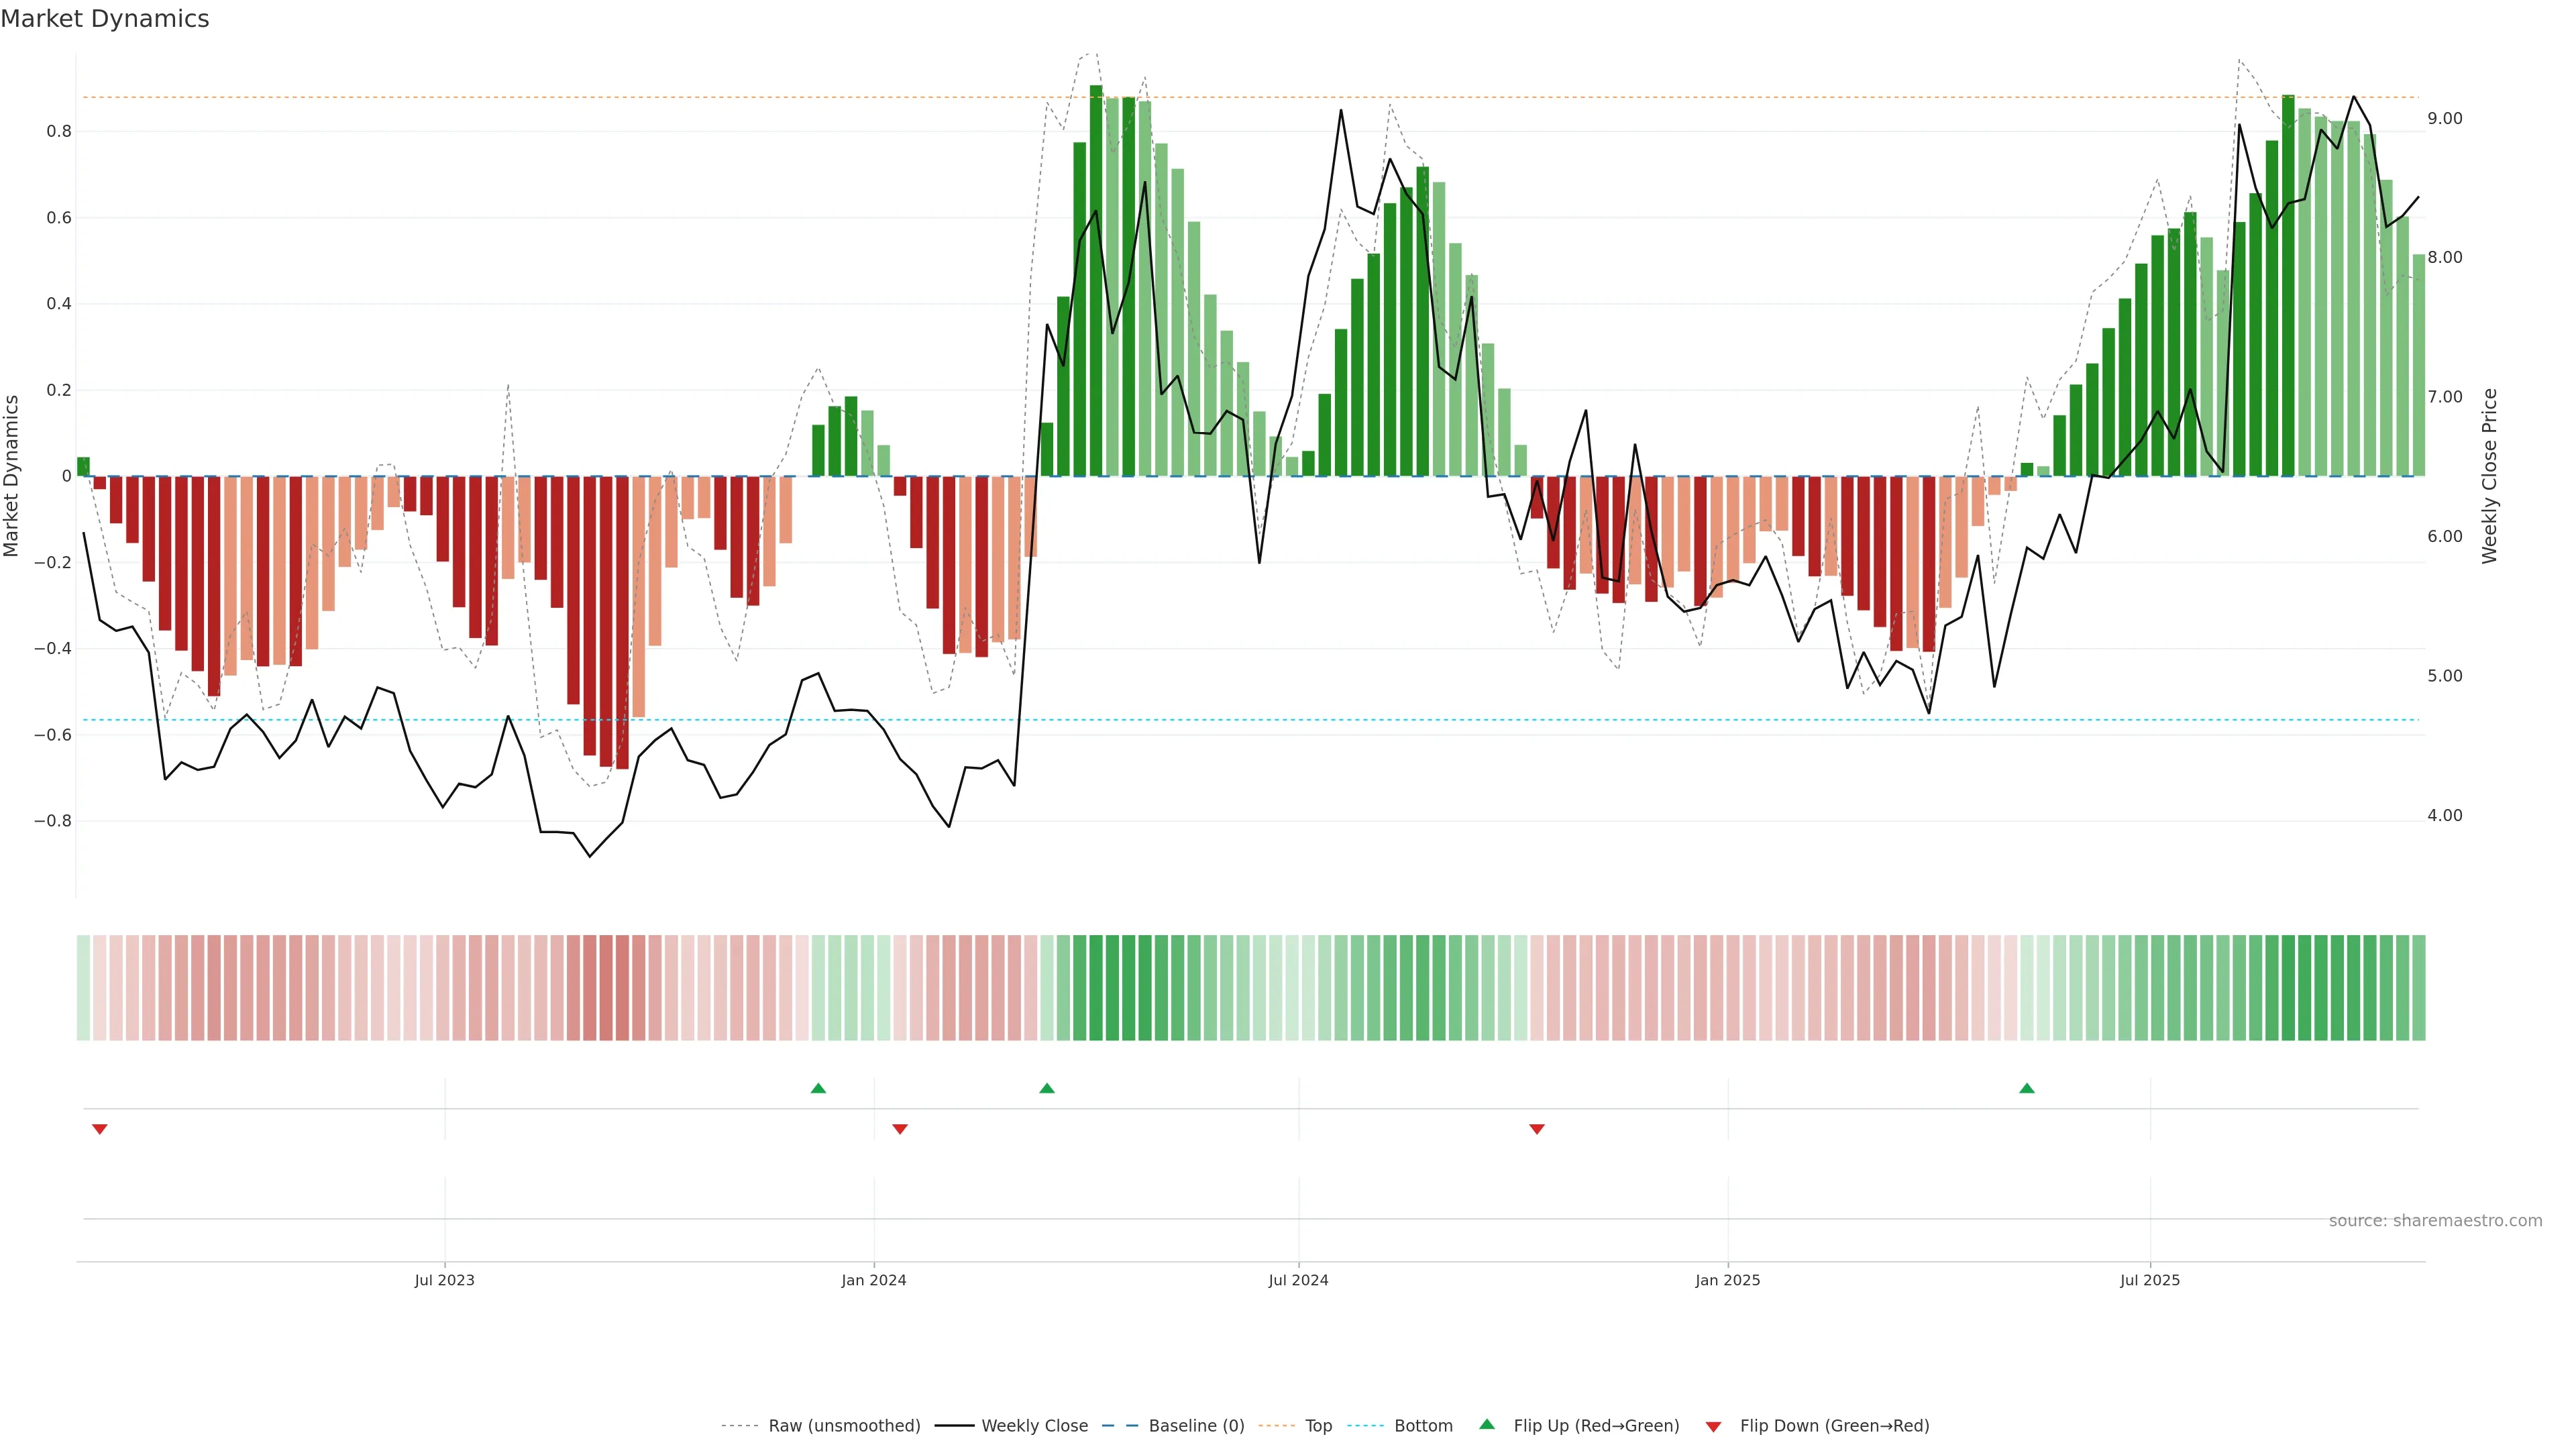Toggle the Bottom legend entry
This screenshot has height=1449, width=2576.
1423,1426
